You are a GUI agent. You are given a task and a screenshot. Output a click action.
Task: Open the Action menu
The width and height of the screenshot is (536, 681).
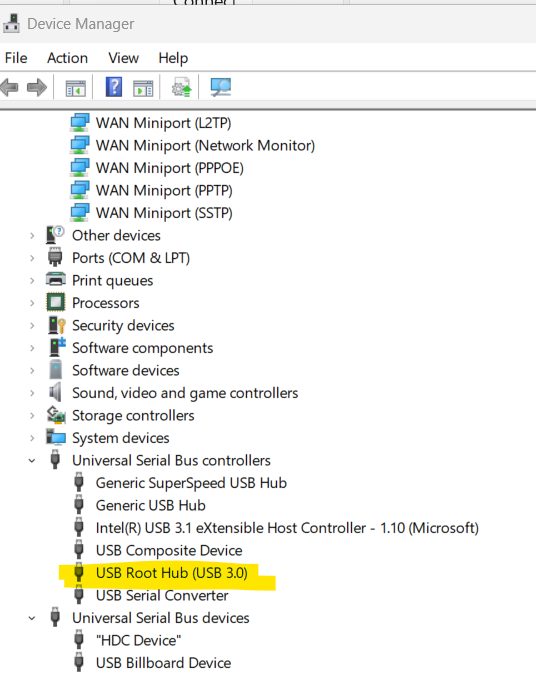tap(67, 58)
